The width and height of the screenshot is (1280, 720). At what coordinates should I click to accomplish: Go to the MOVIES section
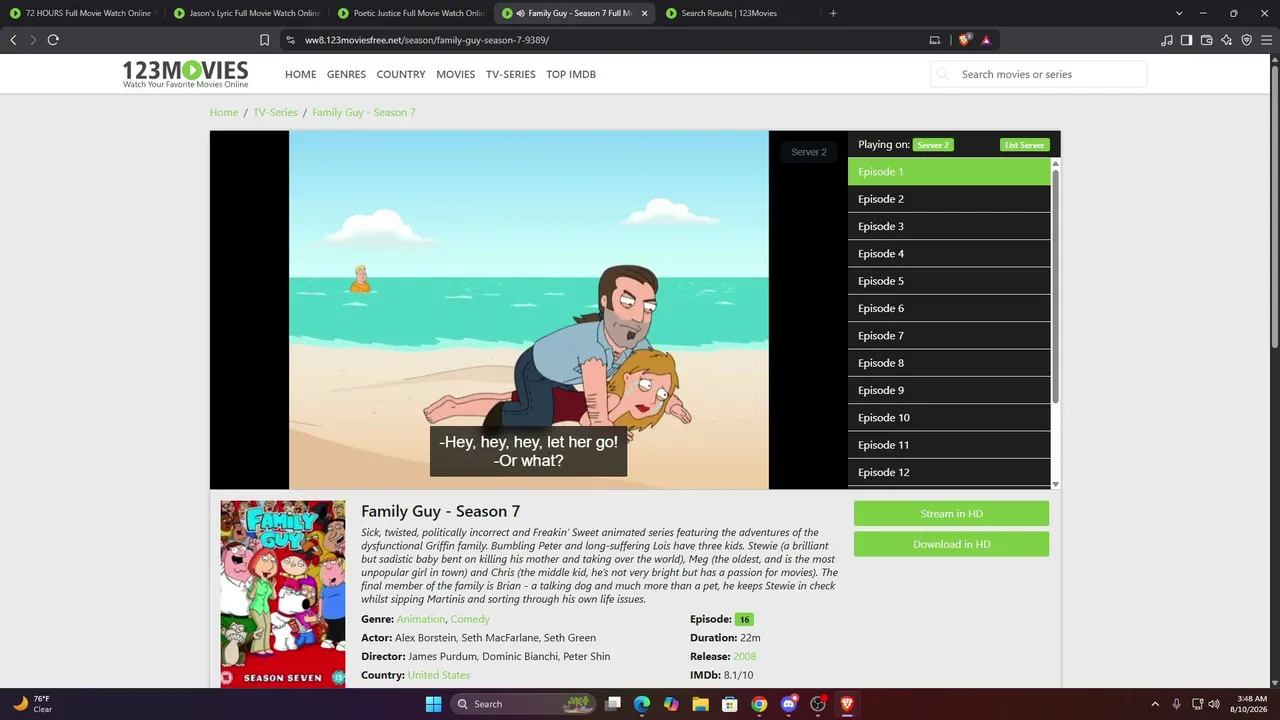(x=455, y=74)
